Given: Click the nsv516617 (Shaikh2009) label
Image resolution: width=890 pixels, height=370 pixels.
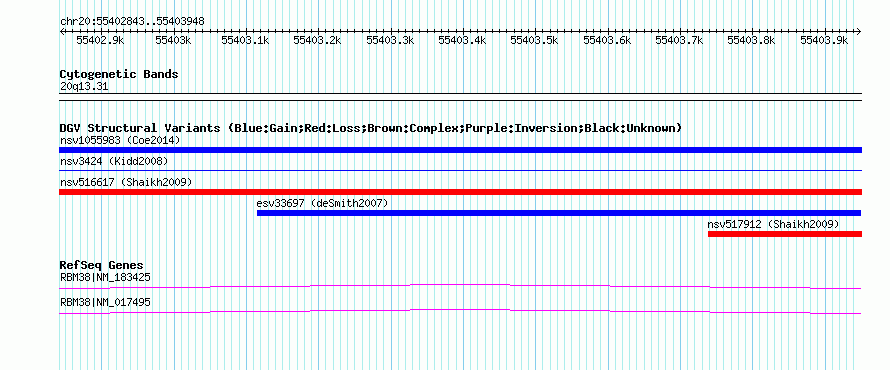Looking at the screenshot, I should (126, 182).
